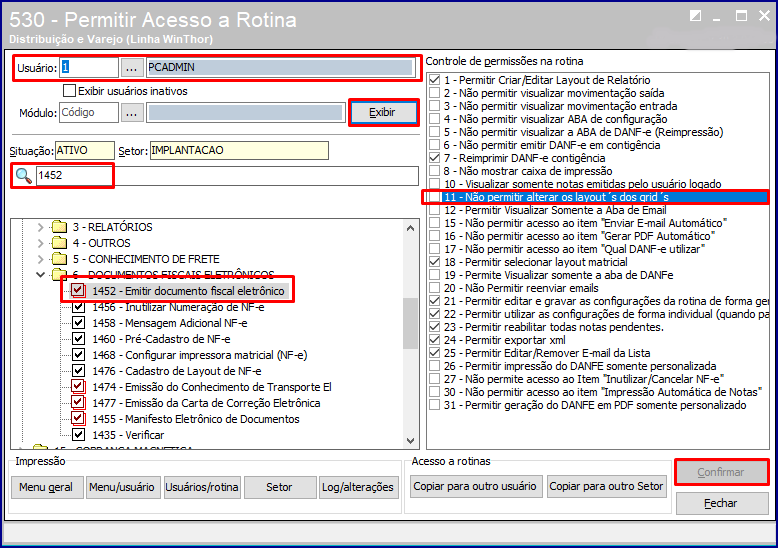Click the Exibir button

[x=384, y=113]
